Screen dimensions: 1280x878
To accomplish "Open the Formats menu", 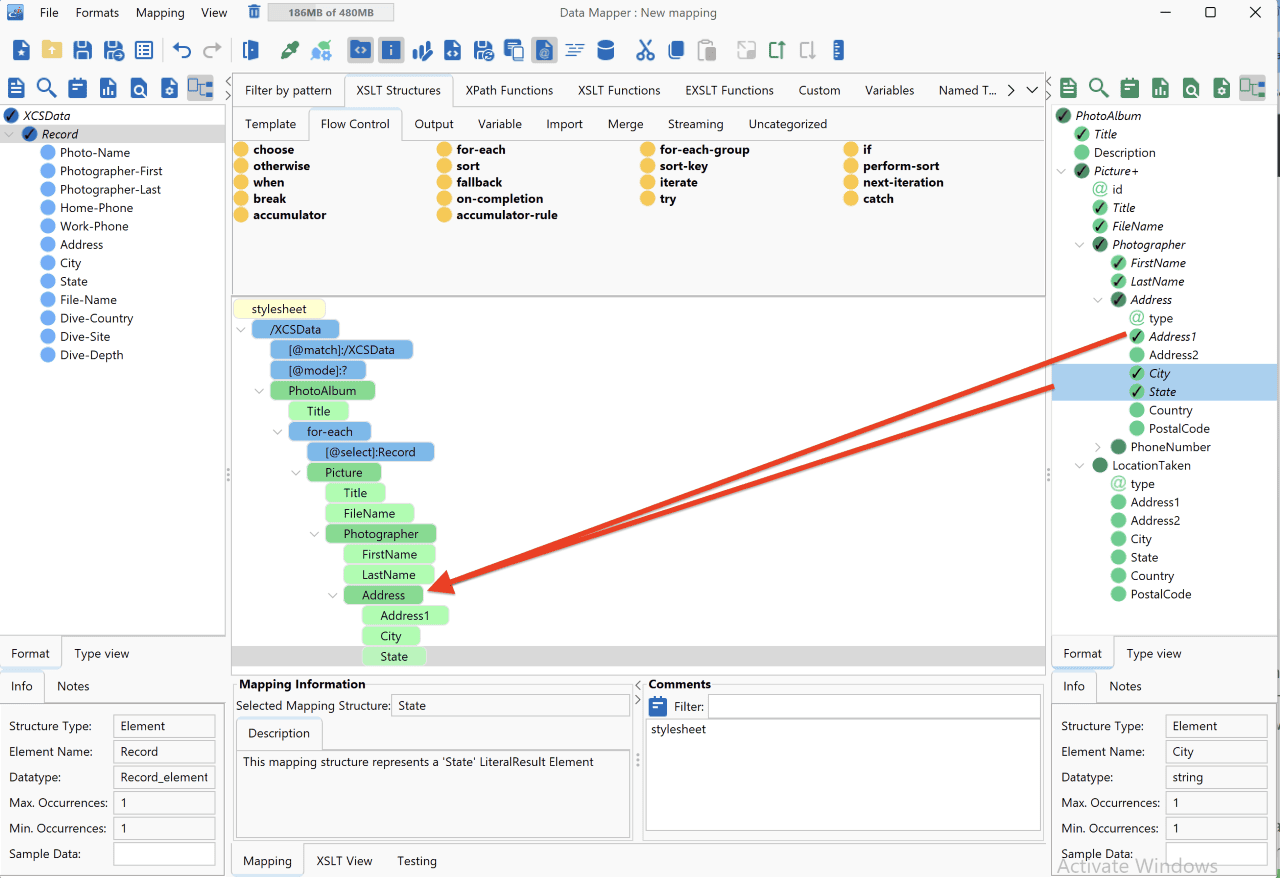I will coord(97,13).
